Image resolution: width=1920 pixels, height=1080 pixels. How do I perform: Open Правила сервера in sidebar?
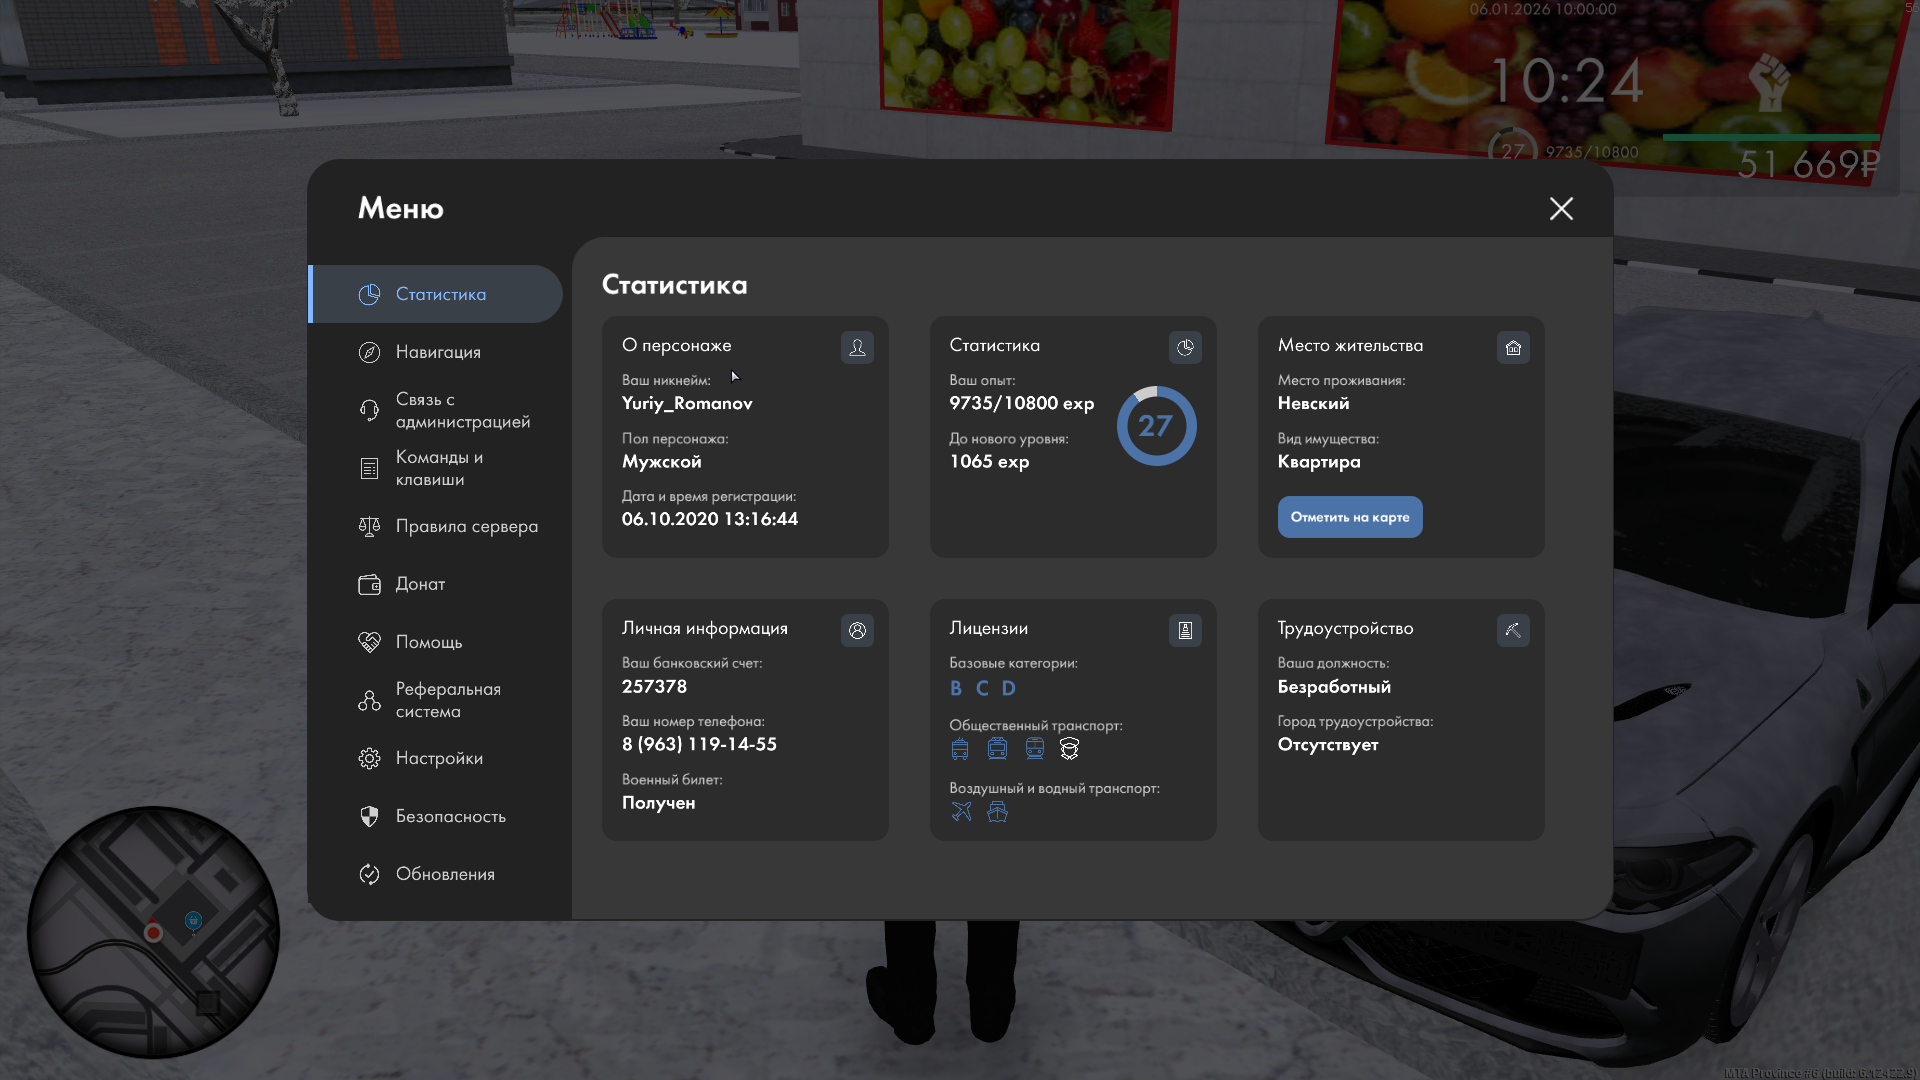(x=466, y=526)
